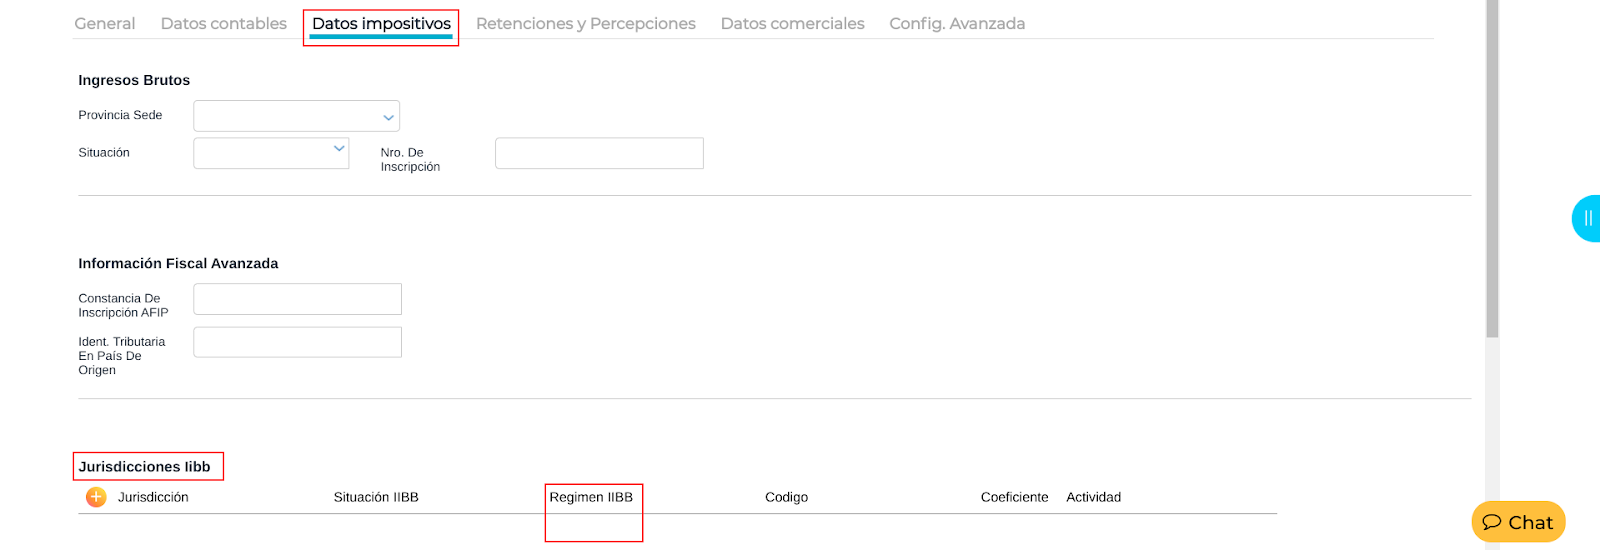The width and height of the screenshot is (1600, 550).
Task: Switch to Config. Avanzada tab
Action: tap(957, 23)
